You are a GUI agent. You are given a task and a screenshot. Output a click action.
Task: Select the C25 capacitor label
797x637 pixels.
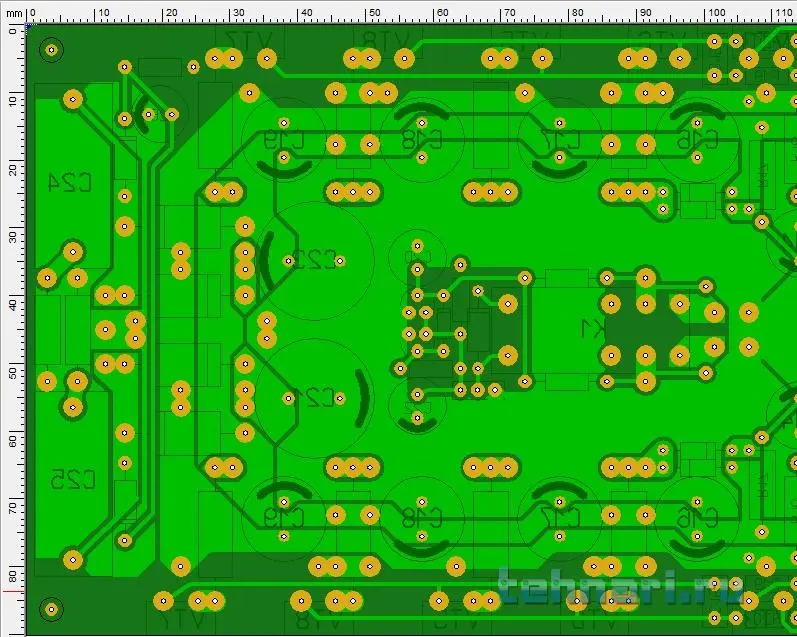point(73,479)
